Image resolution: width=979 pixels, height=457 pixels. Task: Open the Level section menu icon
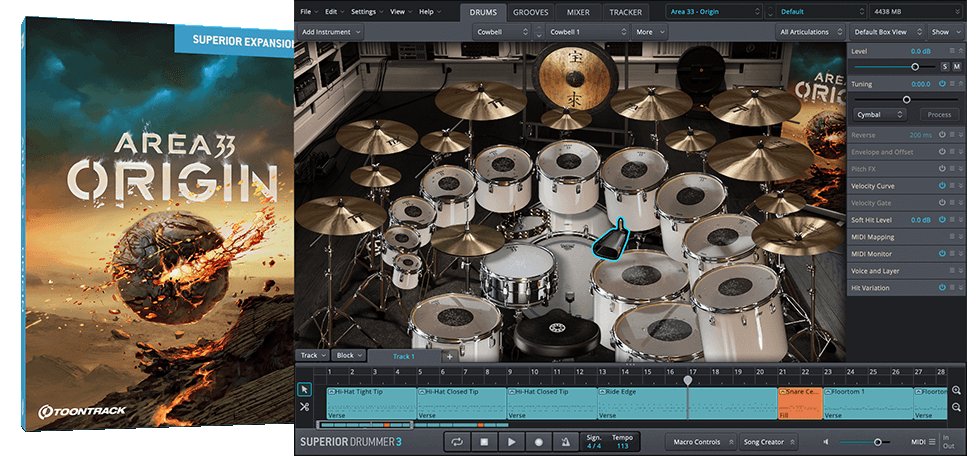[952, 51]
